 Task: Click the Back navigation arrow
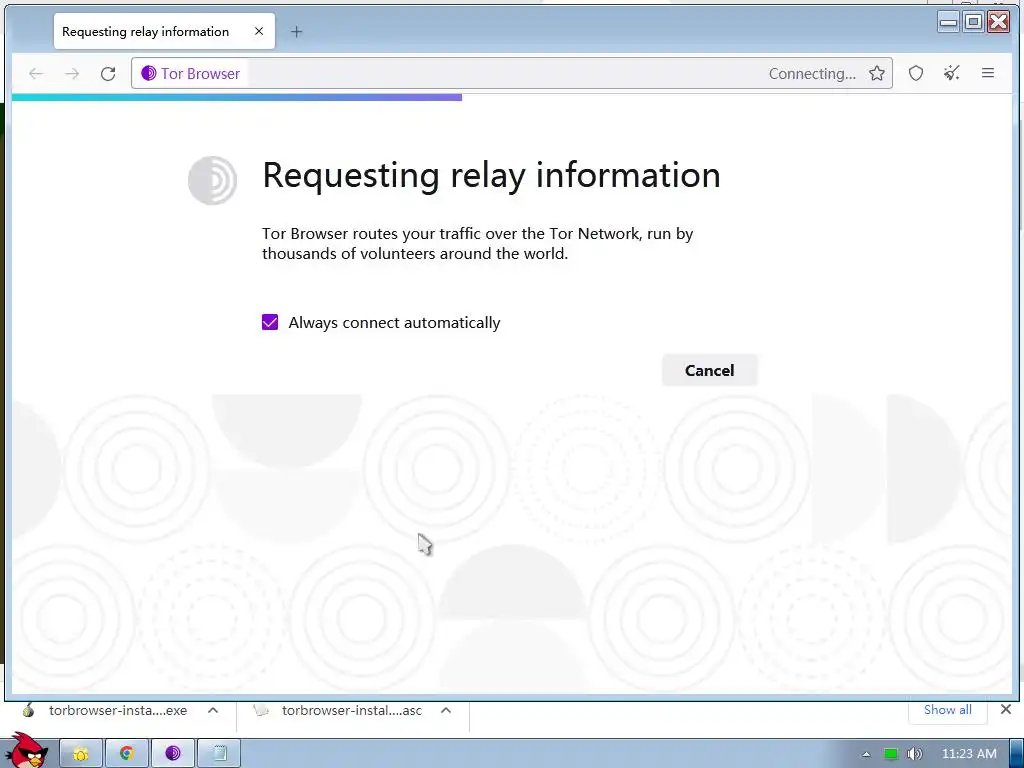click(36, 74)
